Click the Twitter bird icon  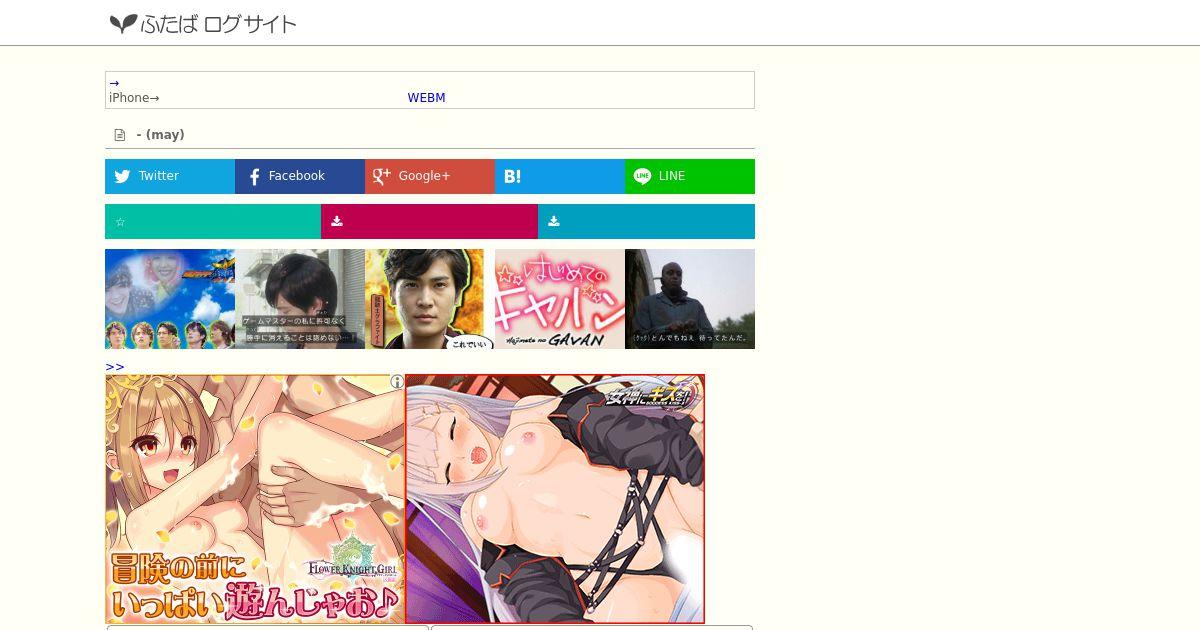tap(122, 177)
